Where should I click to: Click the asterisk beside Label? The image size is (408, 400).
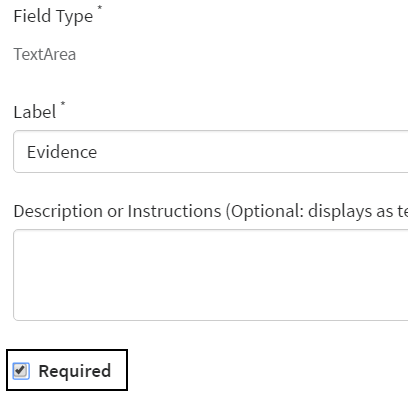(63, 104)
